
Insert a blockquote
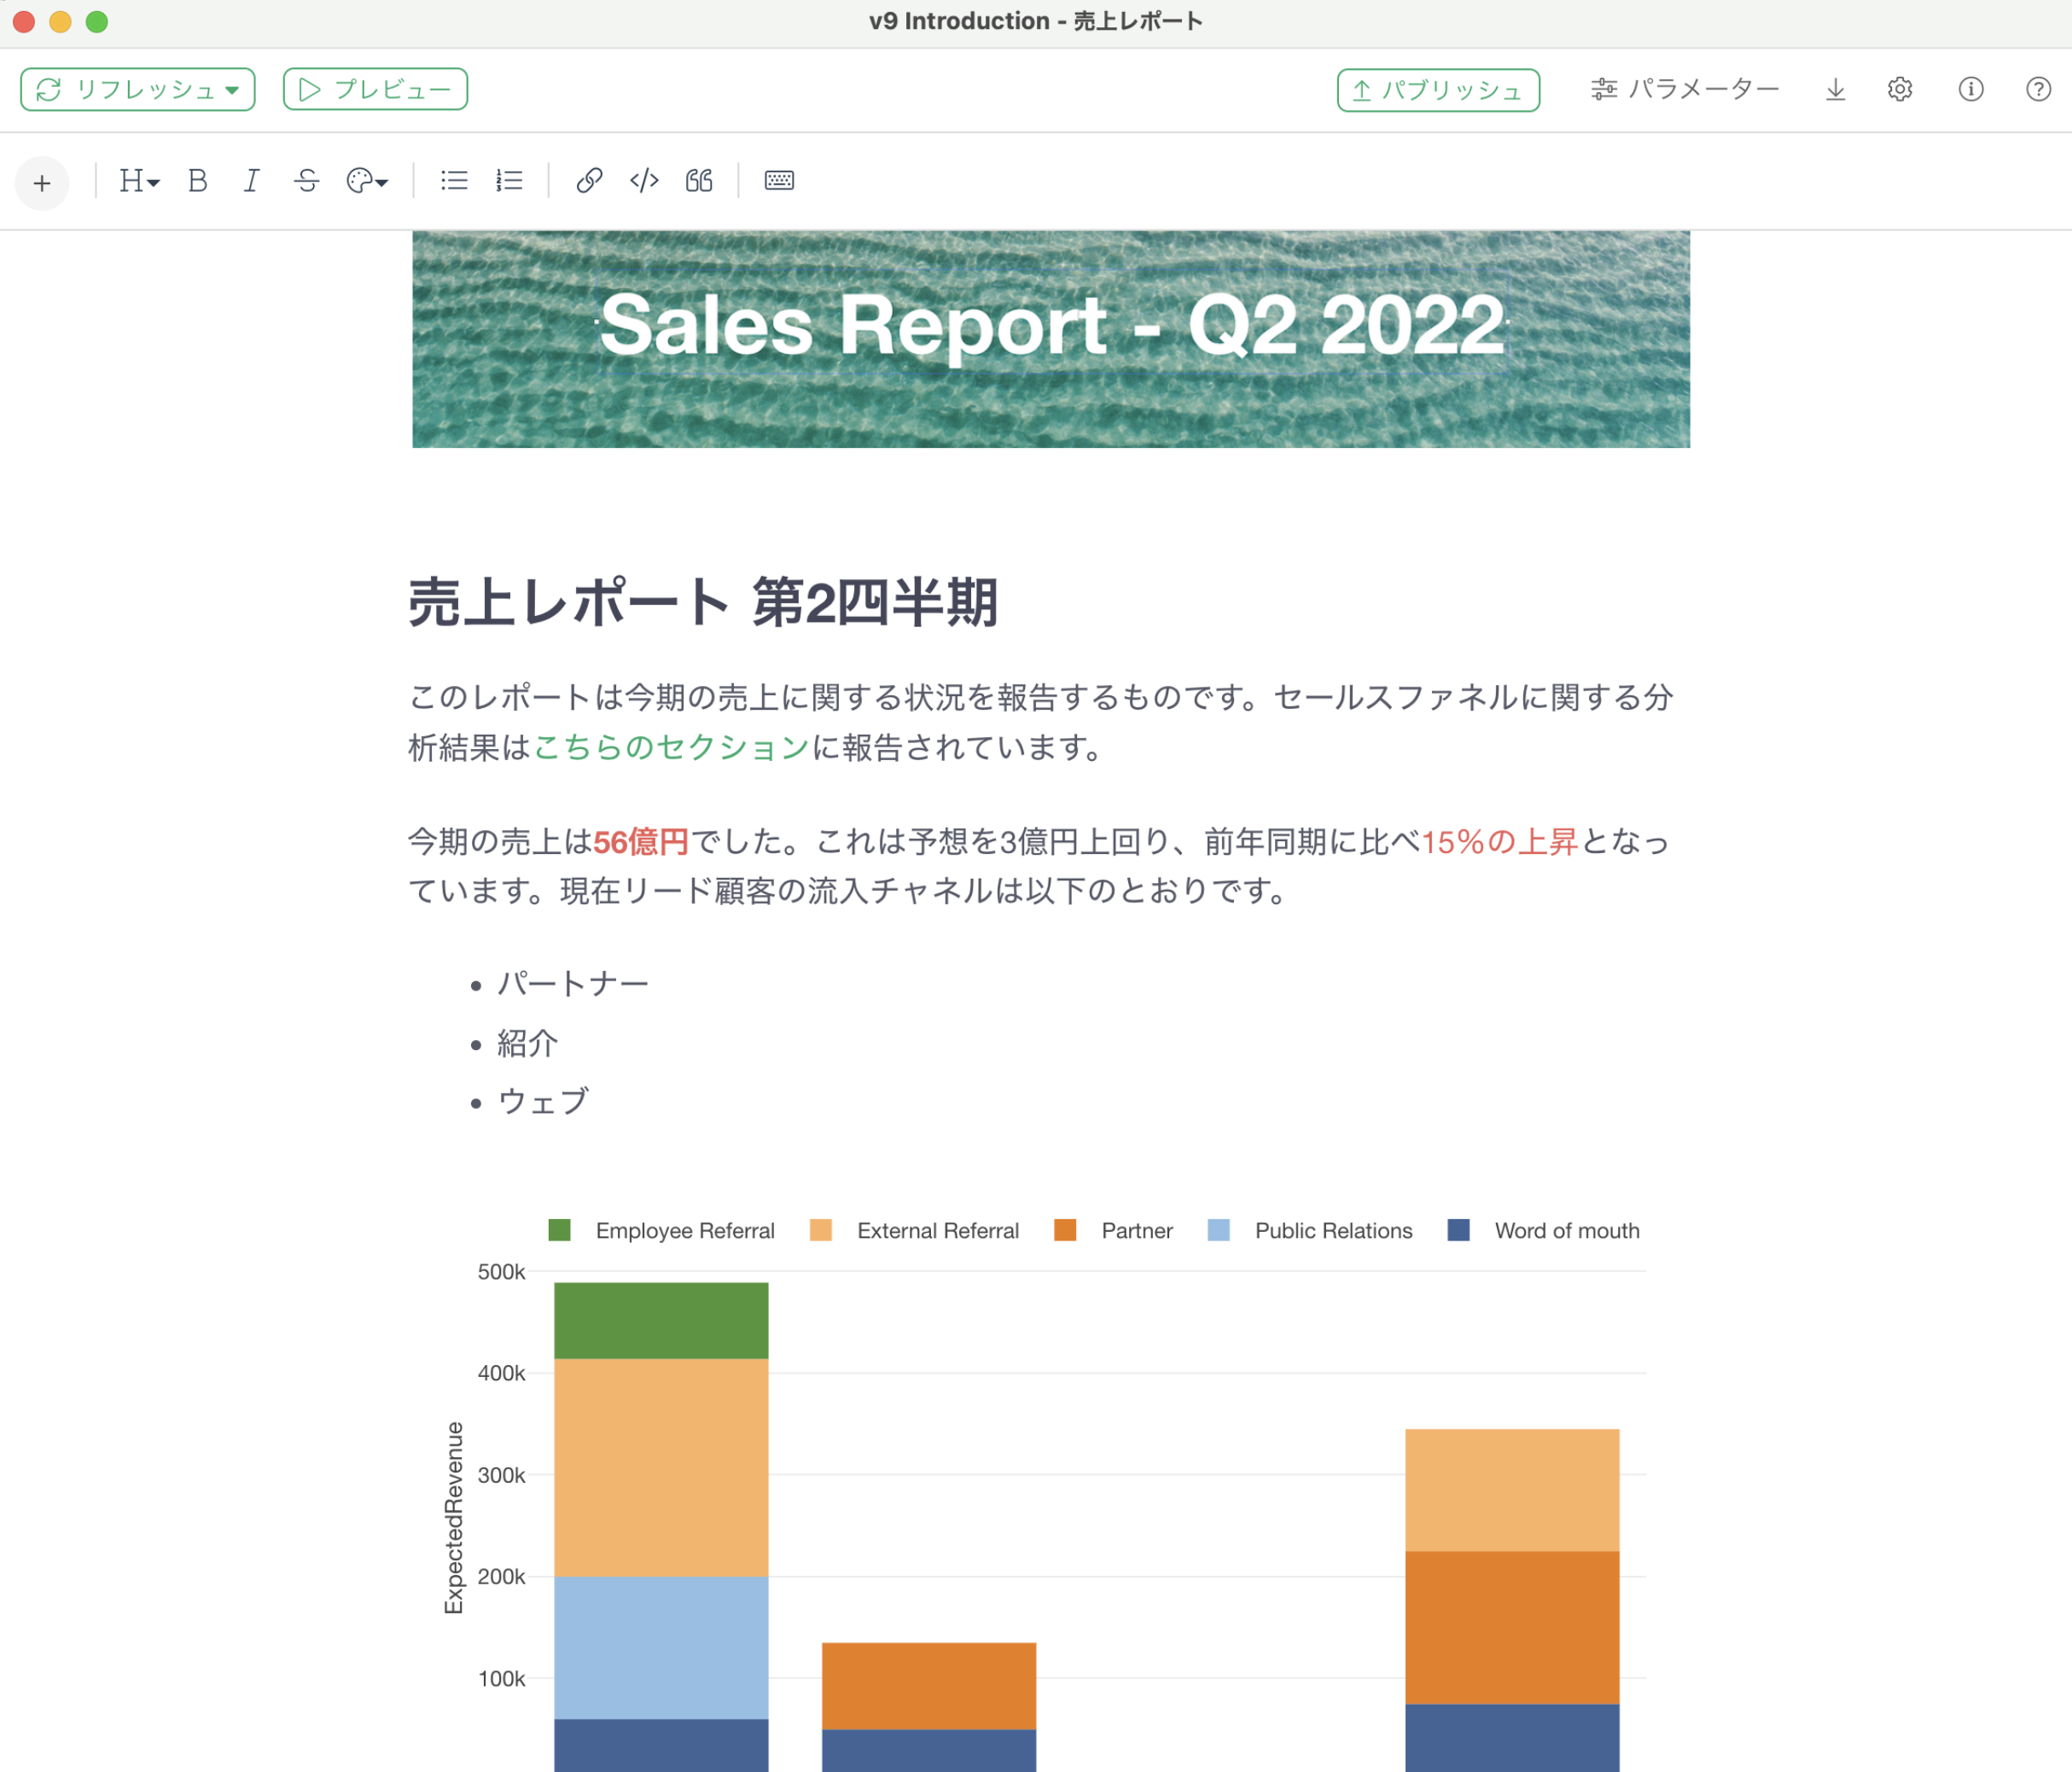point(699,181)
